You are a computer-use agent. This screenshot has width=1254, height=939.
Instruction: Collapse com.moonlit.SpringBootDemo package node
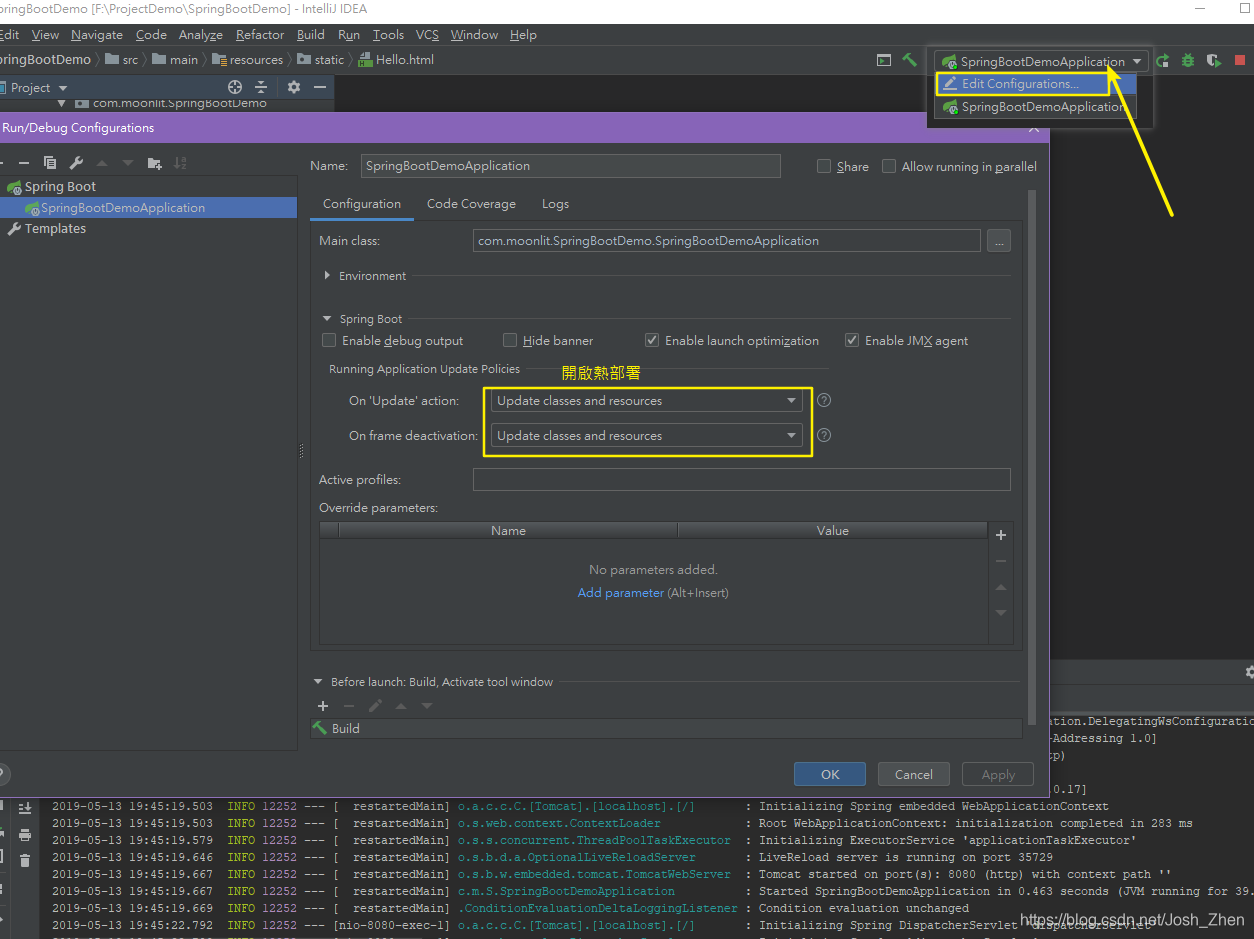(x=62, y=103)
